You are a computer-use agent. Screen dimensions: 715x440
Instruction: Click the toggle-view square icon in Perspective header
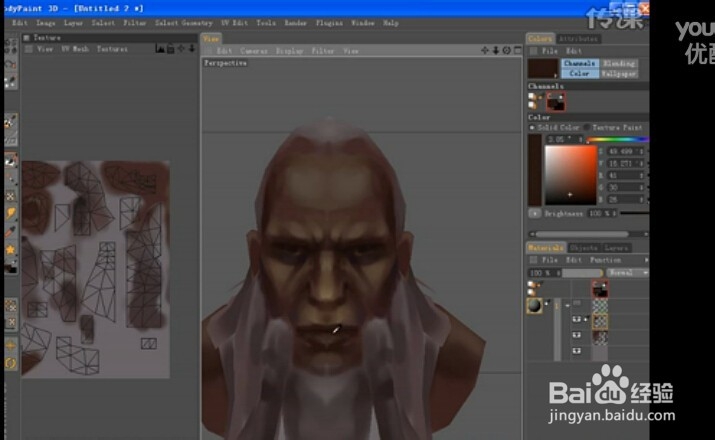pyautogui.click(x=518, y=50)
